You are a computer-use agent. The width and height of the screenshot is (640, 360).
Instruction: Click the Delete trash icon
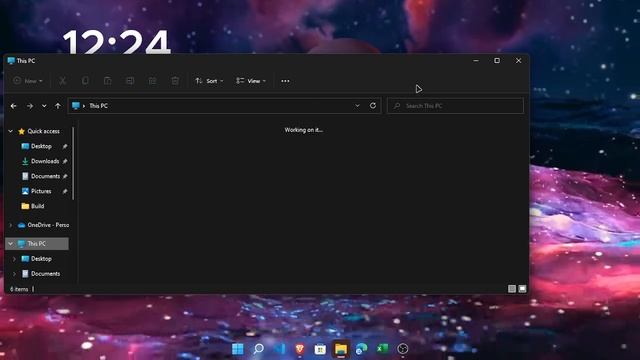click(x=175, y=81)
